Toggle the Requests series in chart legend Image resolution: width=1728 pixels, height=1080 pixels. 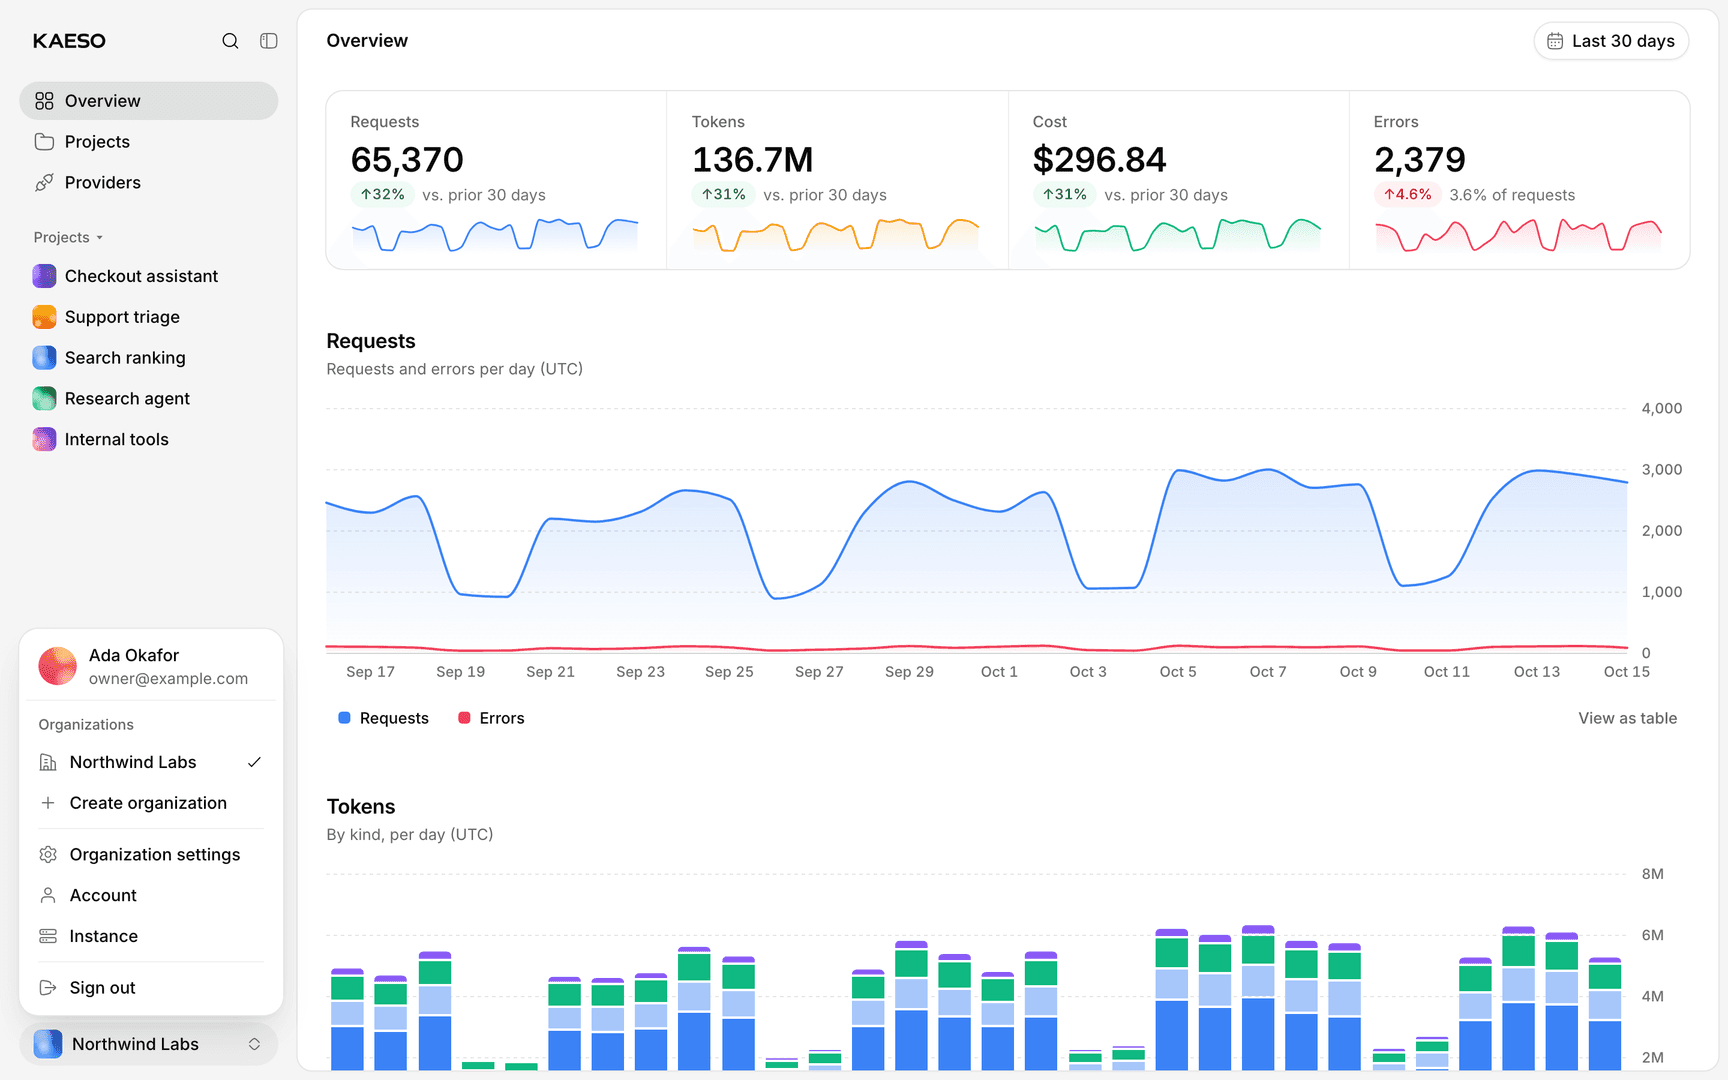coord(384,718)
